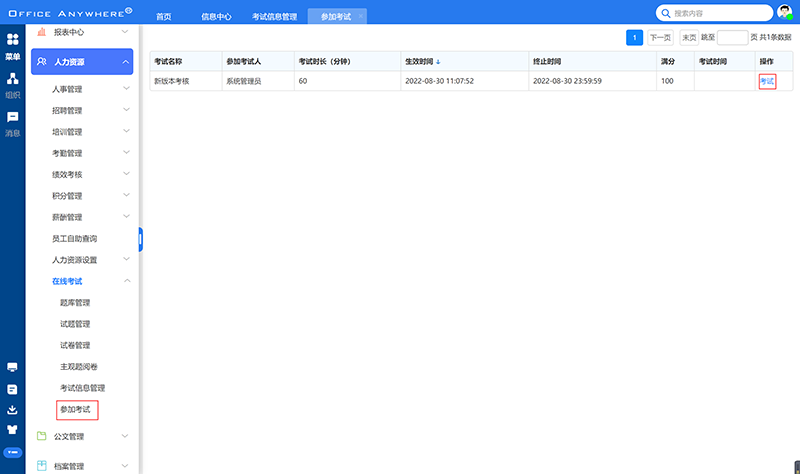Click the 下一页 next page button
This screenshot has width=800, height=474.
tap(659, 37)
